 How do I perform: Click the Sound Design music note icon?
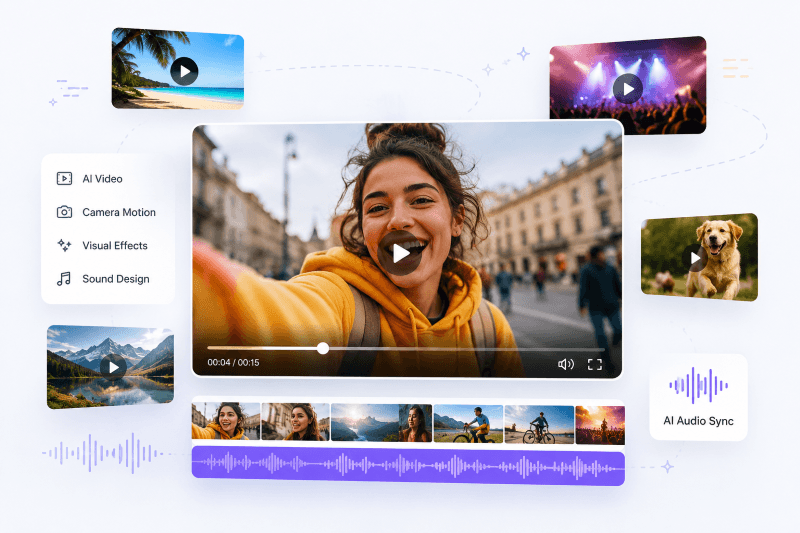[x=64, y=279]
